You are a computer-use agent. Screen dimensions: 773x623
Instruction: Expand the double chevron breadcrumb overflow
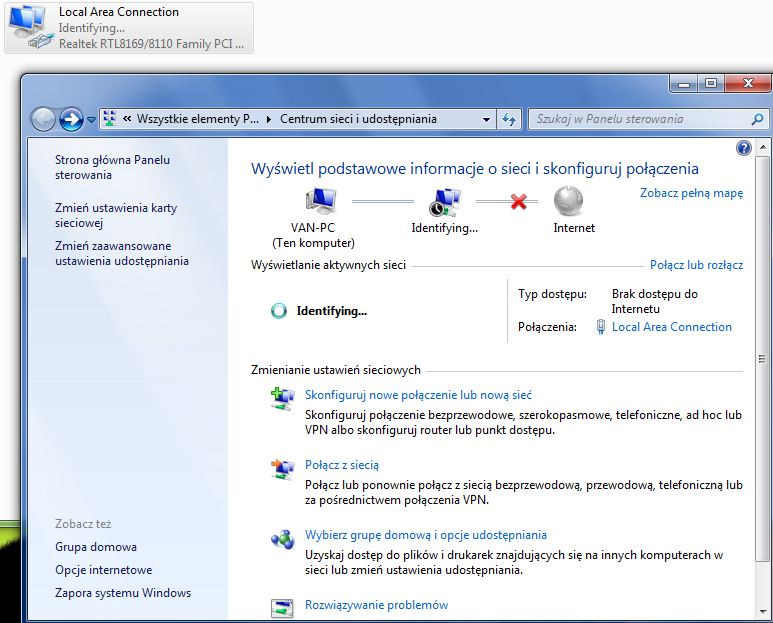[127, 119]
